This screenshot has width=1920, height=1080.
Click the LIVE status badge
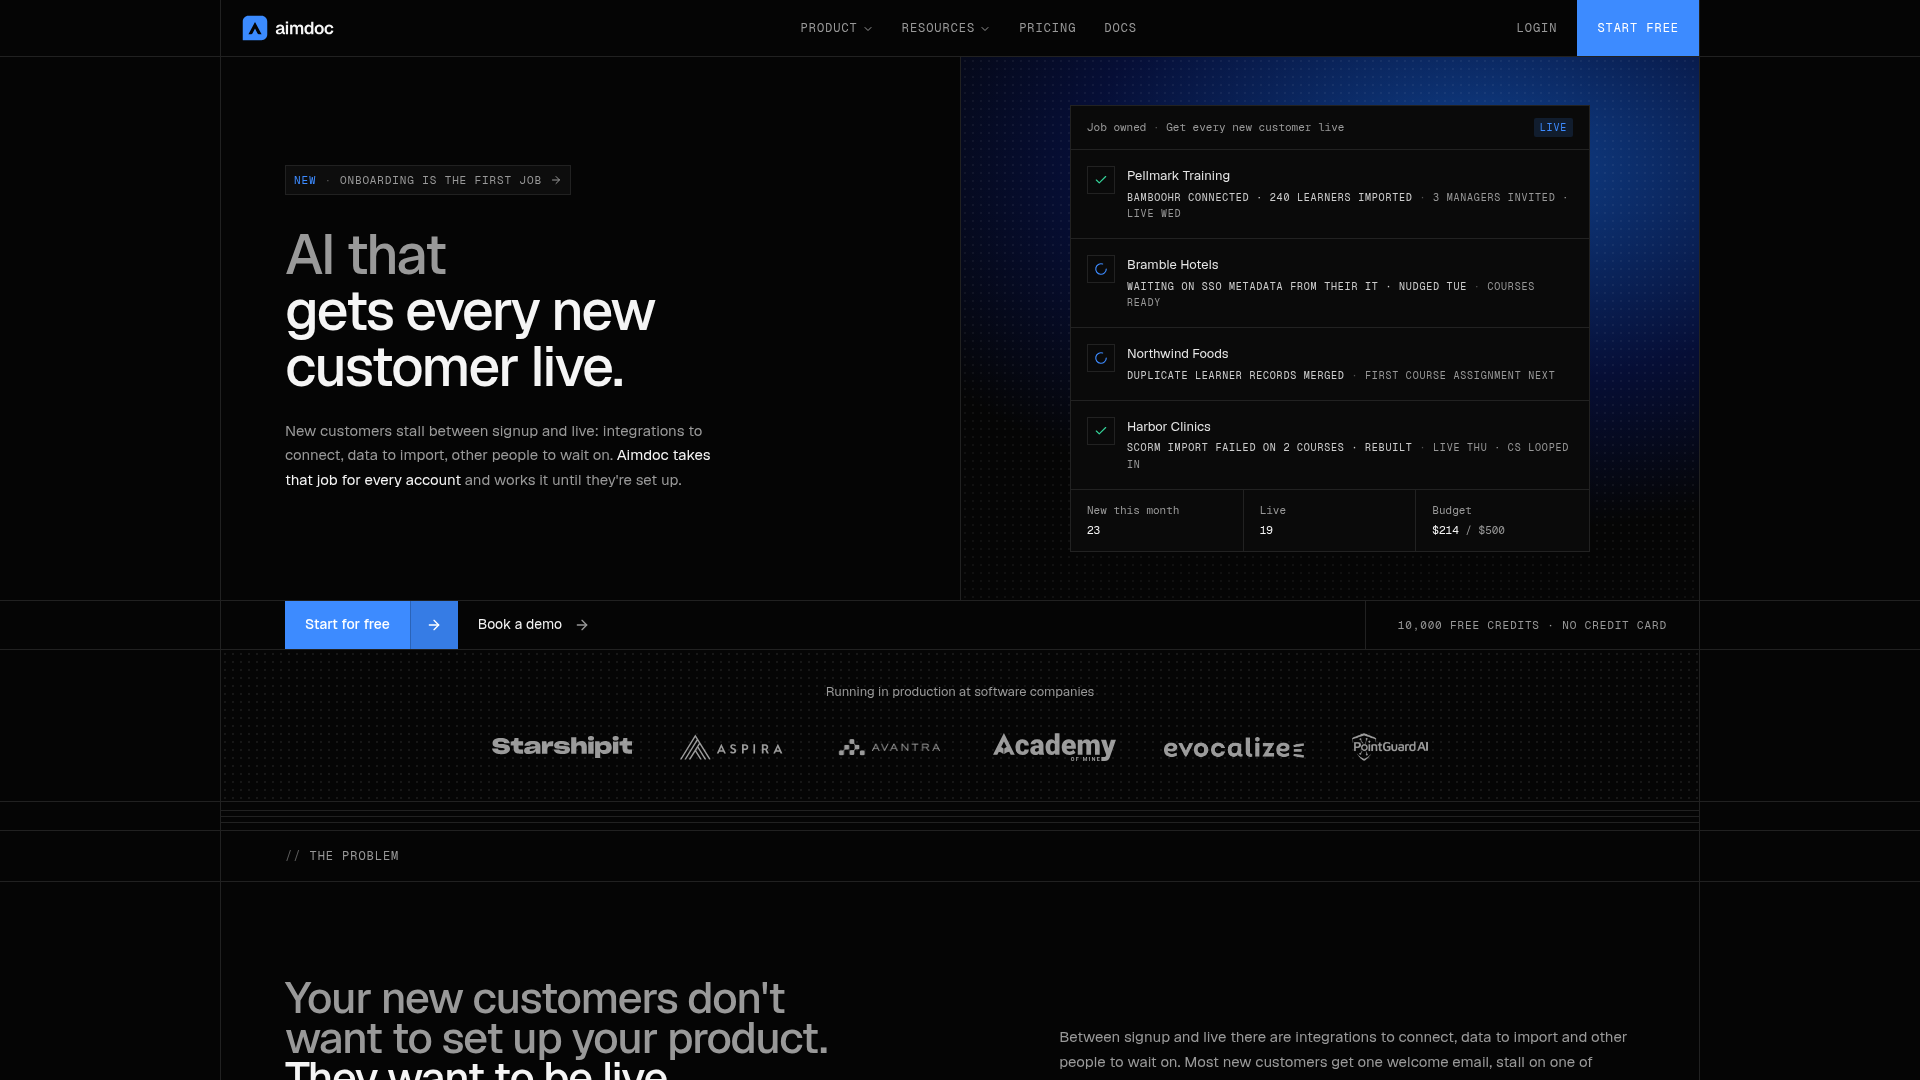pos(1553,128)
